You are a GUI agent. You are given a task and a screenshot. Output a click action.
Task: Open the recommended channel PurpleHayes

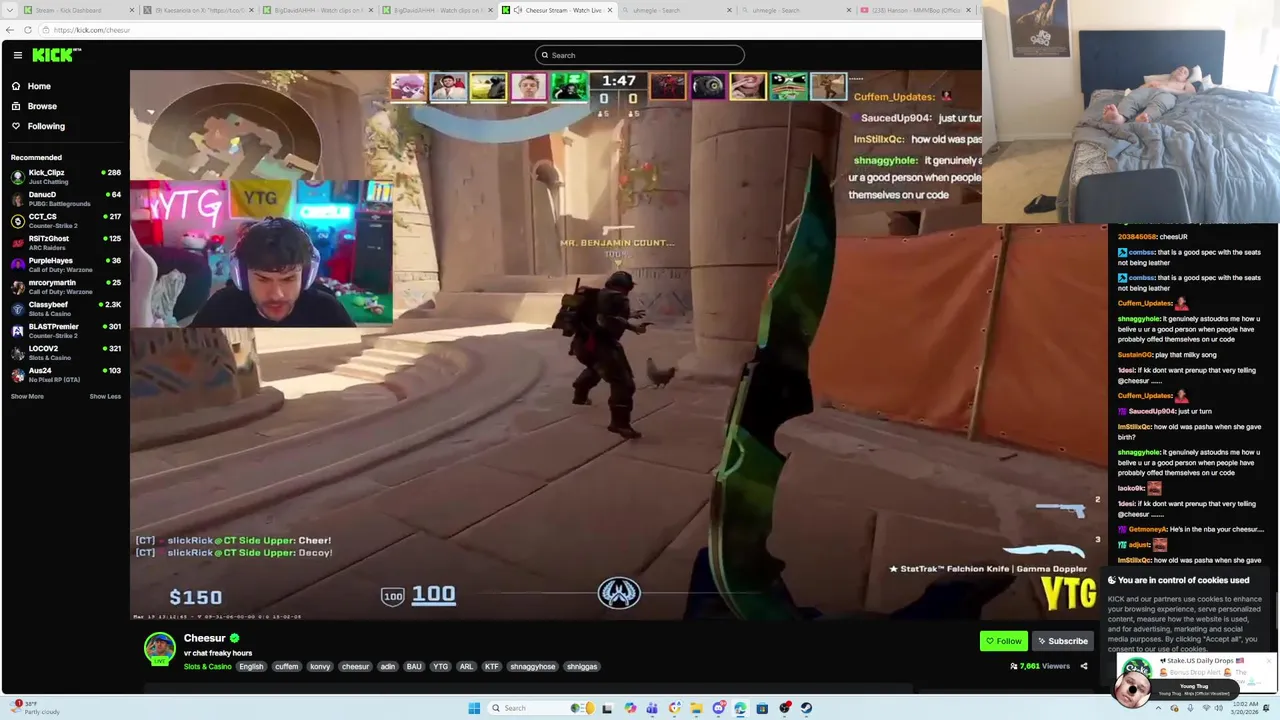point(64,265)
